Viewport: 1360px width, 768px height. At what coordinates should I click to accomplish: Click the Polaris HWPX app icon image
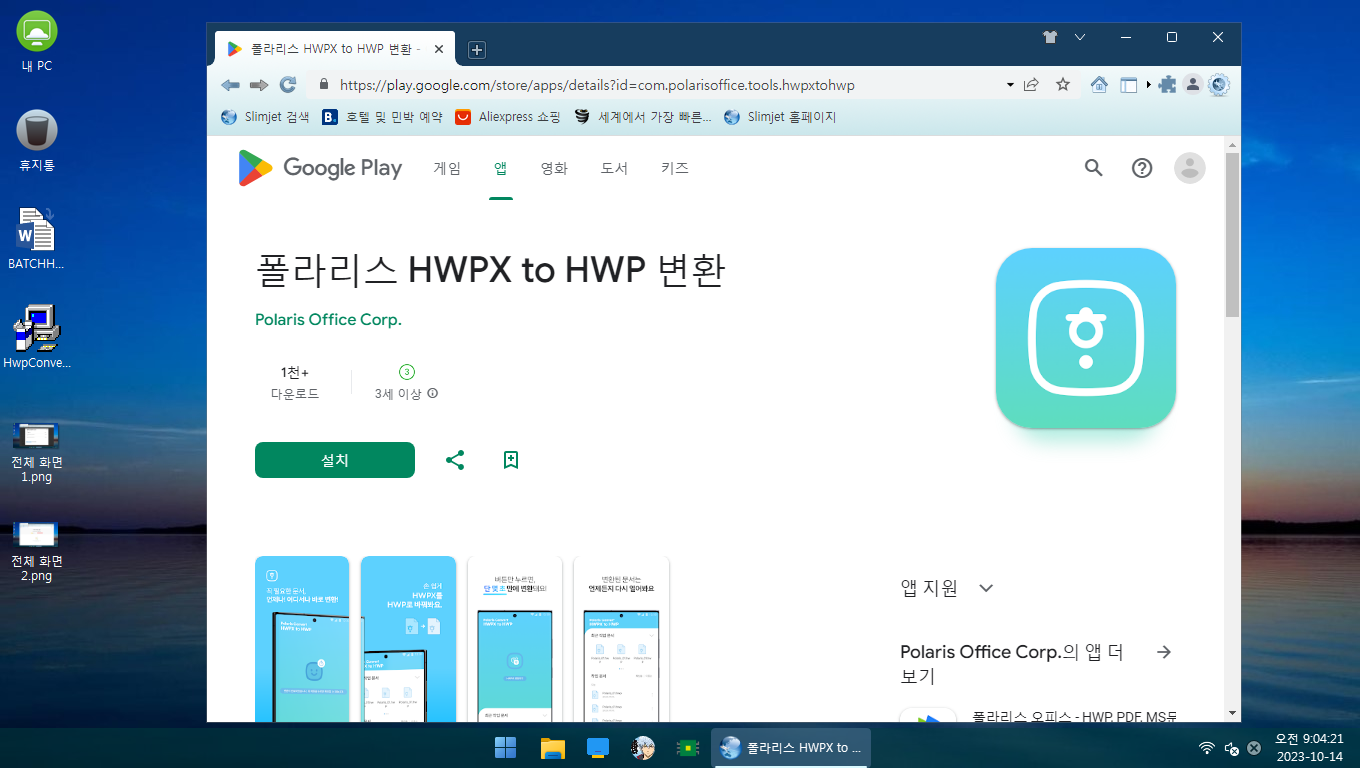(1085, 338)
